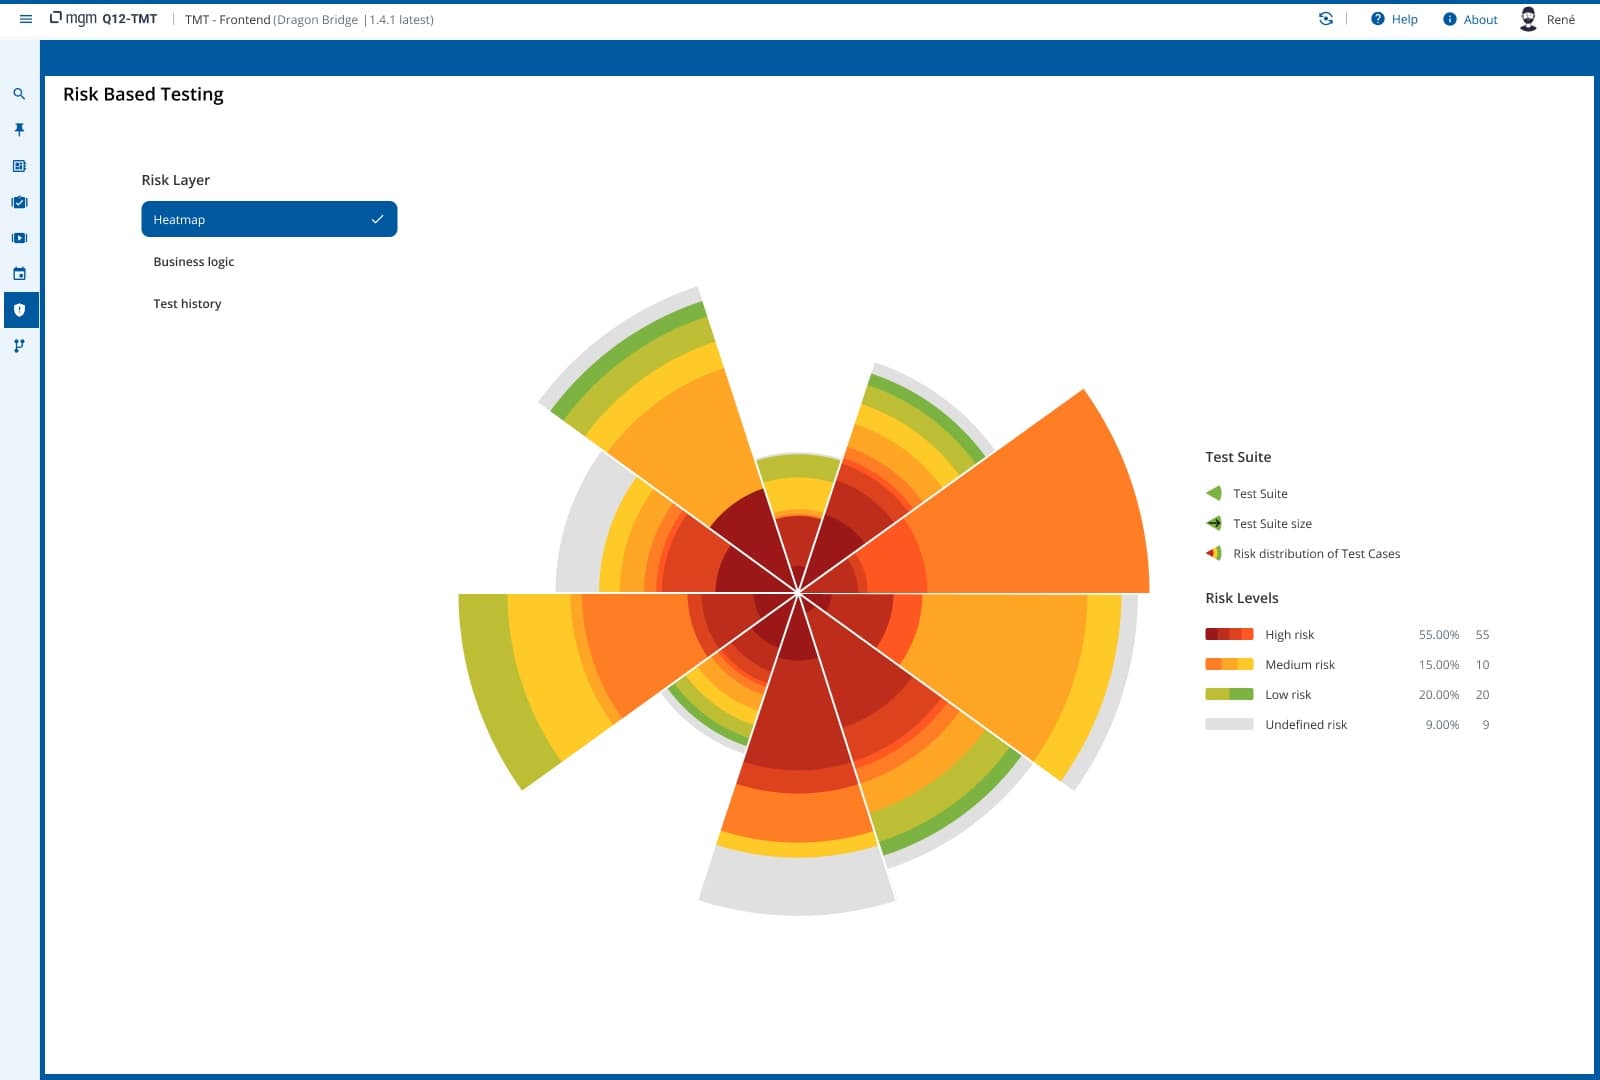Click the search icon in the sidebar

click(19, 94)
